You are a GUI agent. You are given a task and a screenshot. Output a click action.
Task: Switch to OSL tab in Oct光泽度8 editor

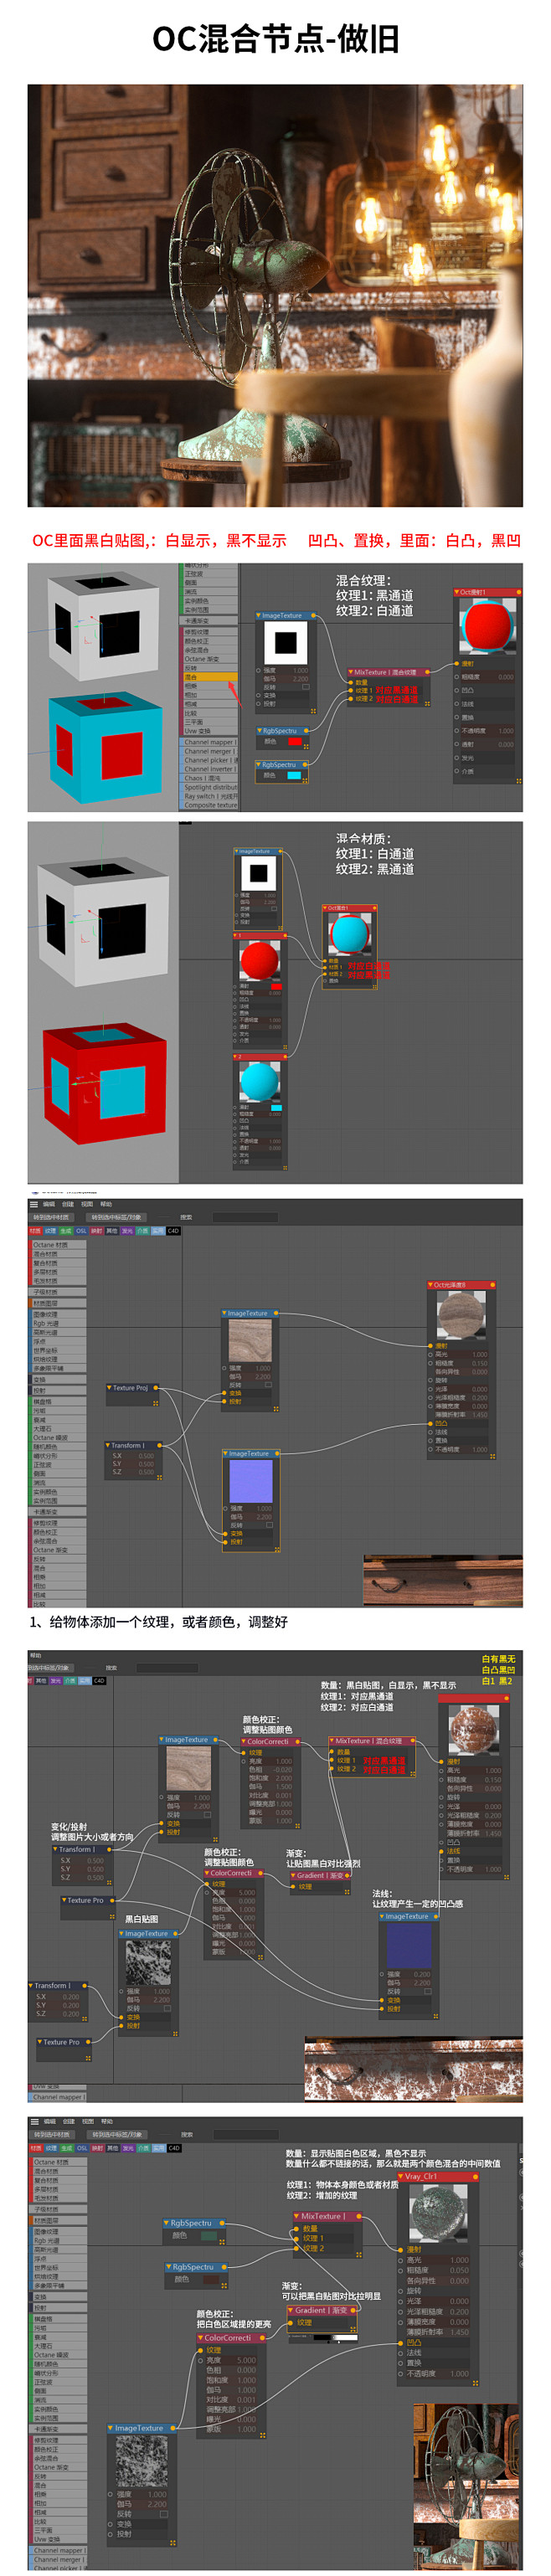[81, 1231]
